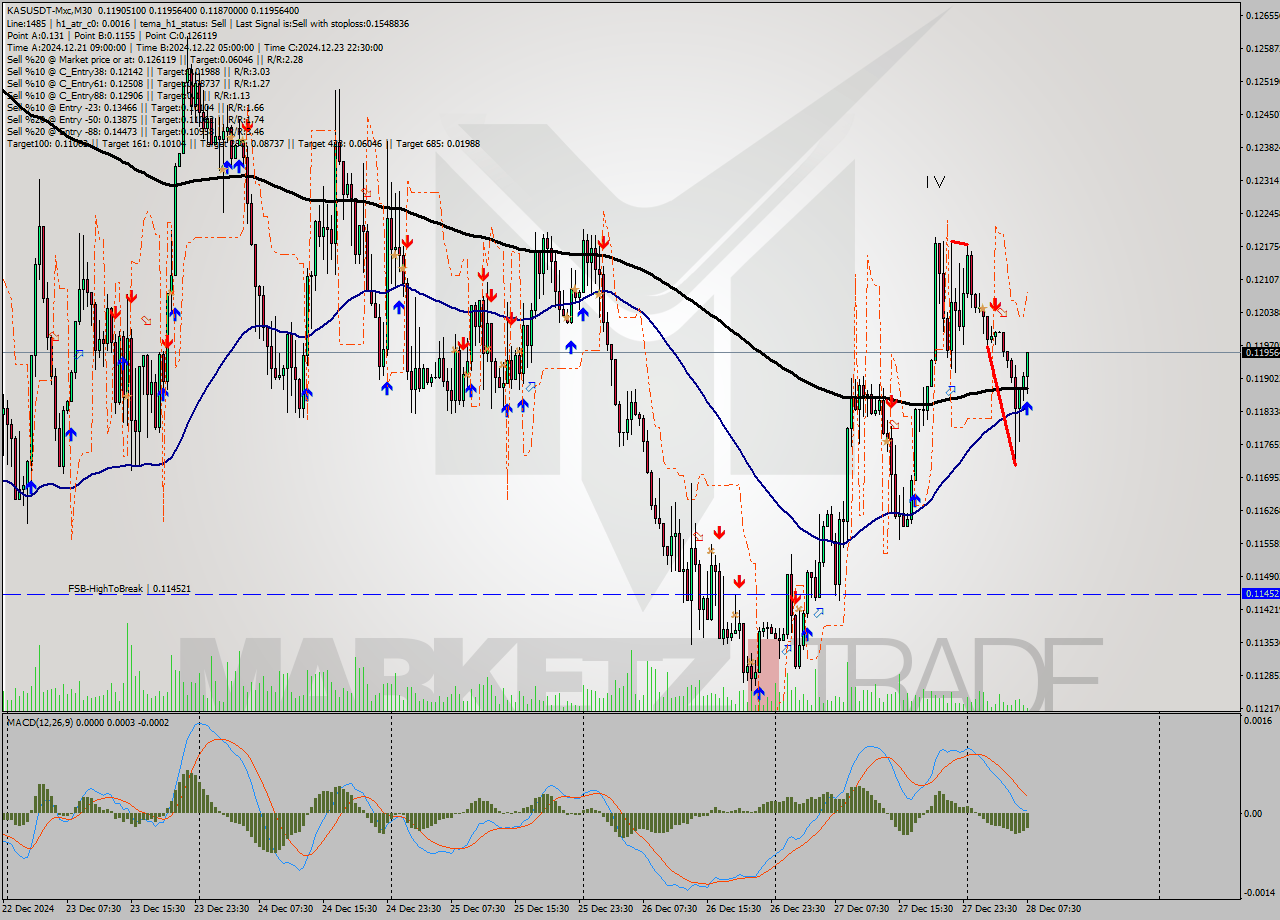Select the blue 0.11452 price level tag
1280x920 pixels.
coord(1260,594)
